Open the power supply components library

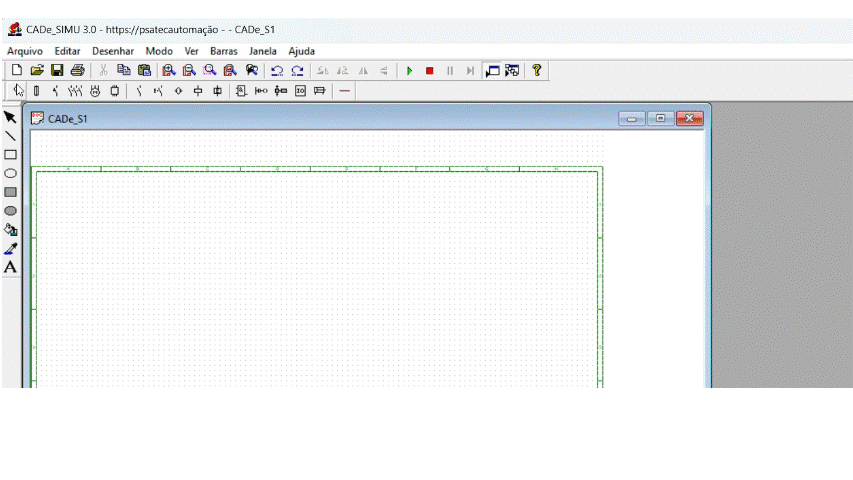[36, 91]
